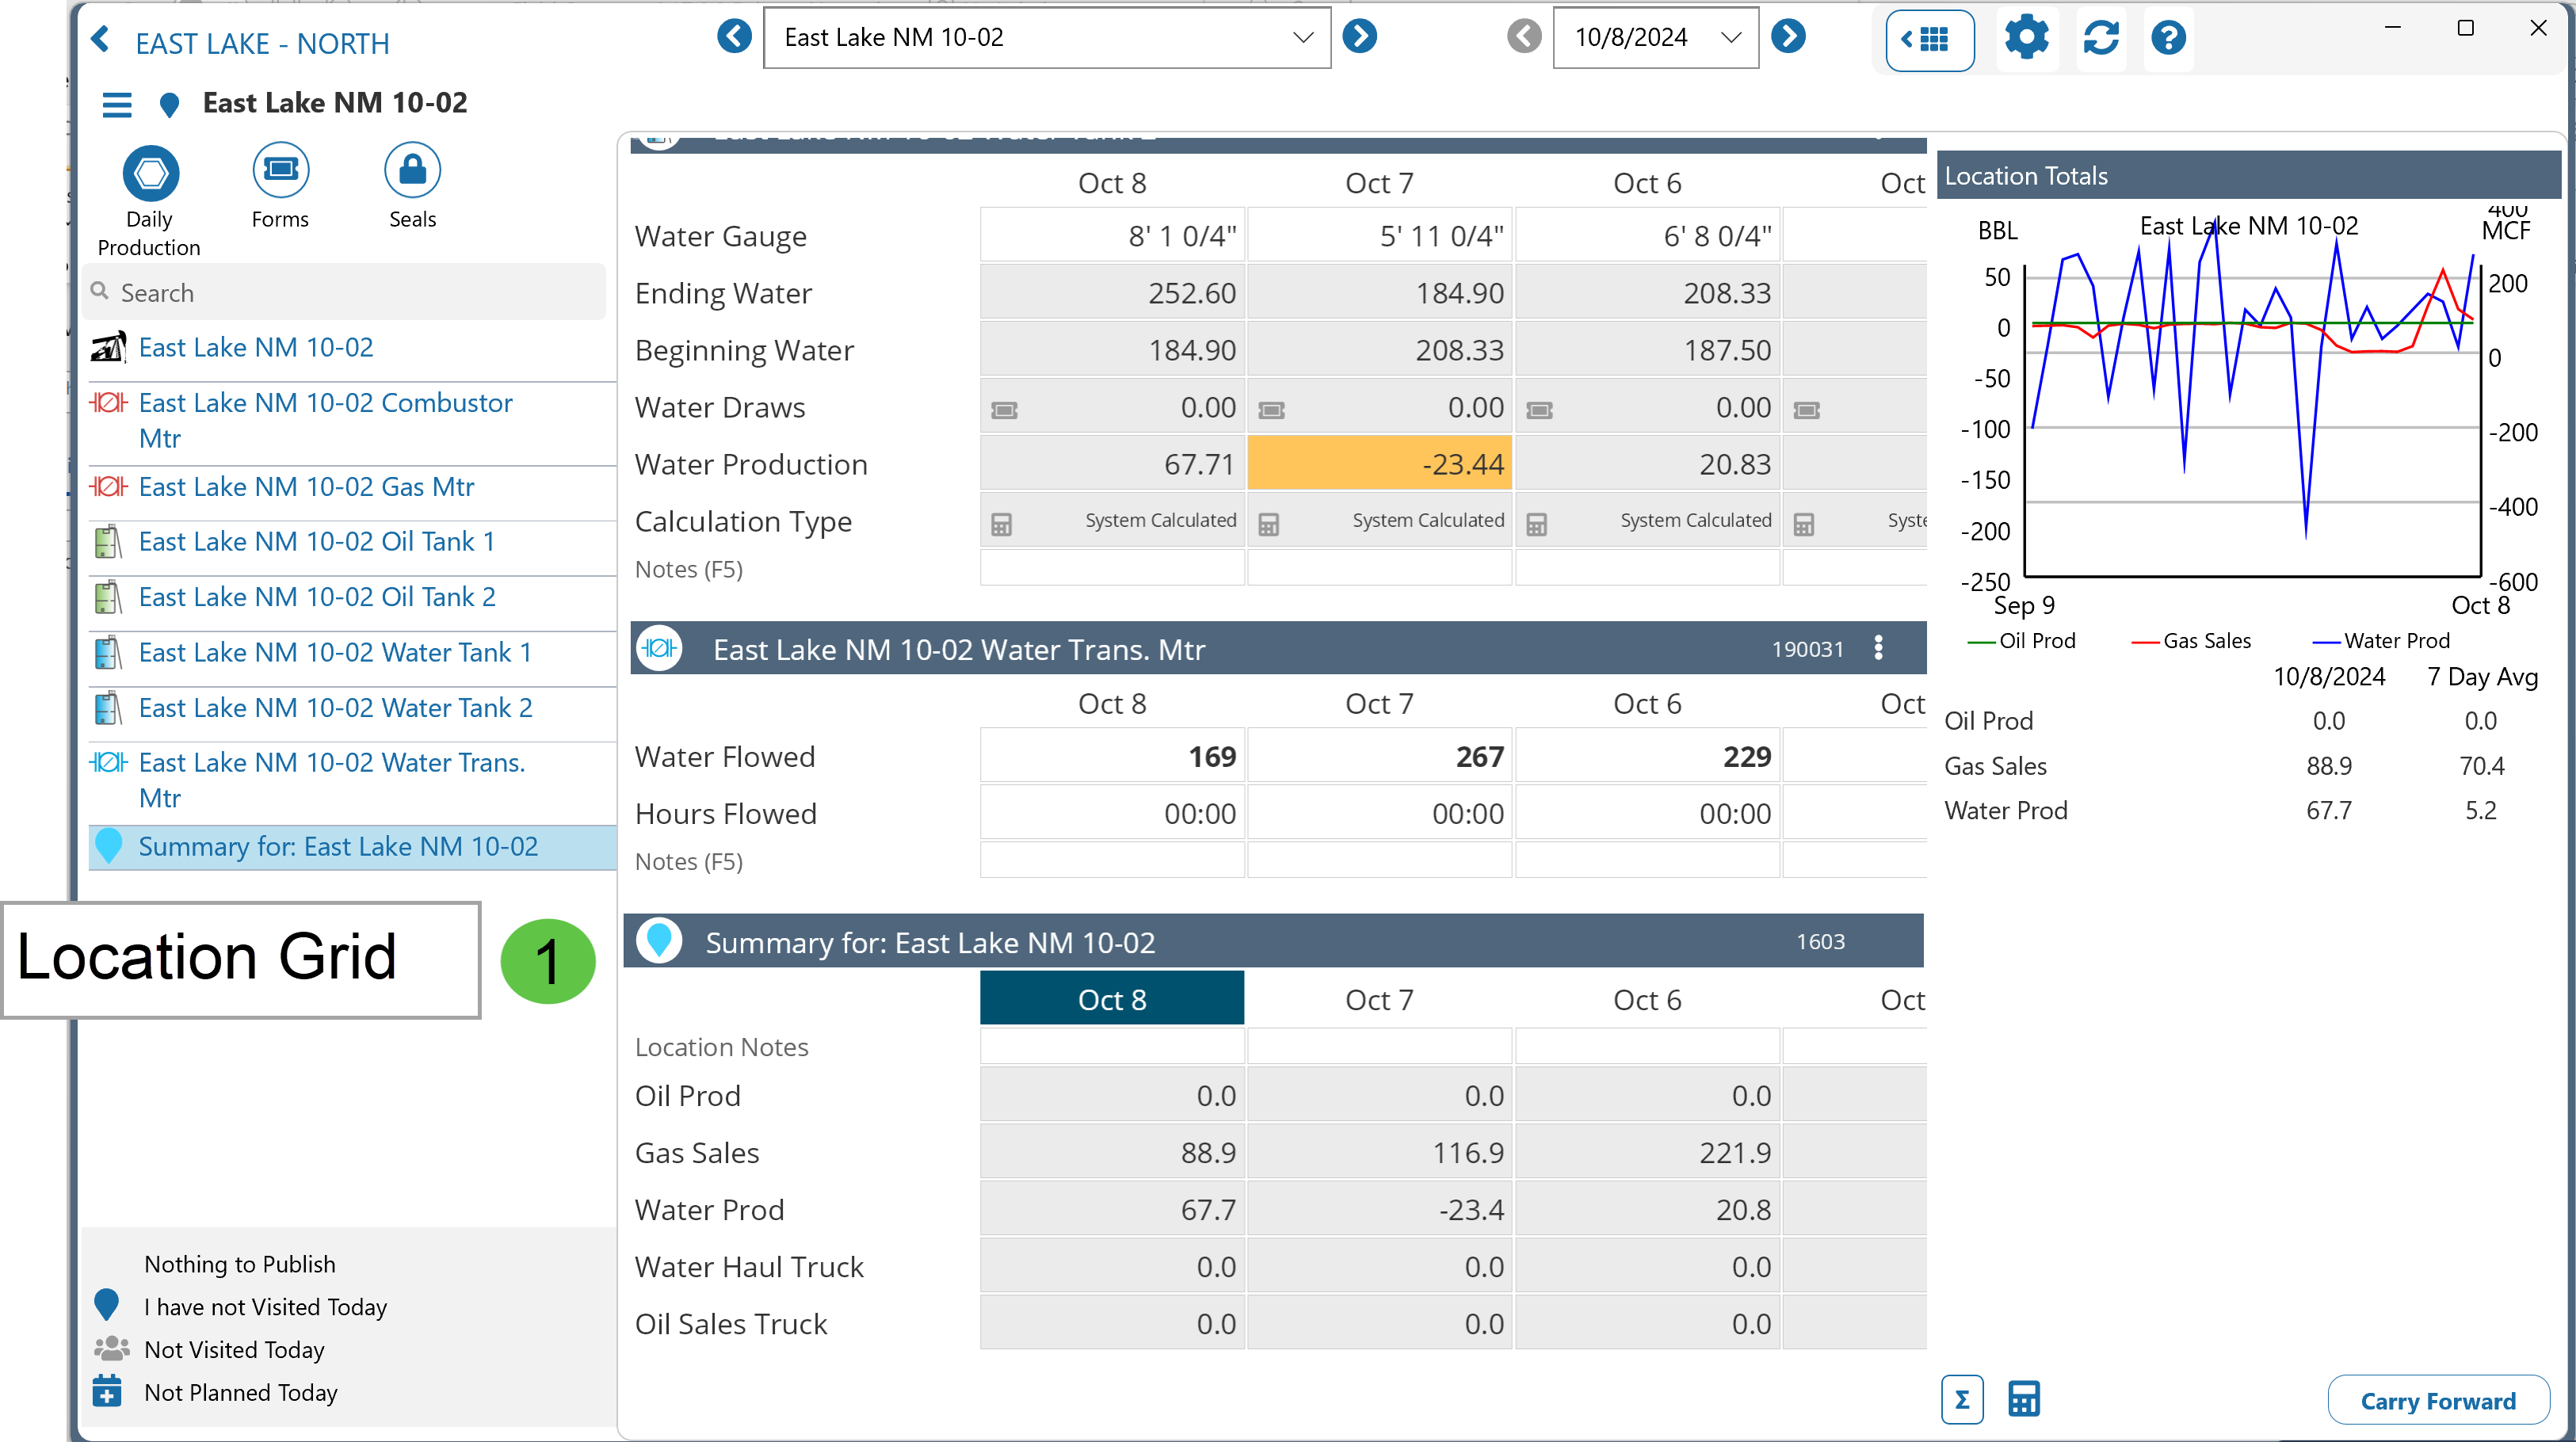The height and width of the screenshot is (1442, 2576).
Task: Click the refresh arrows icon
Action: 2100,38
